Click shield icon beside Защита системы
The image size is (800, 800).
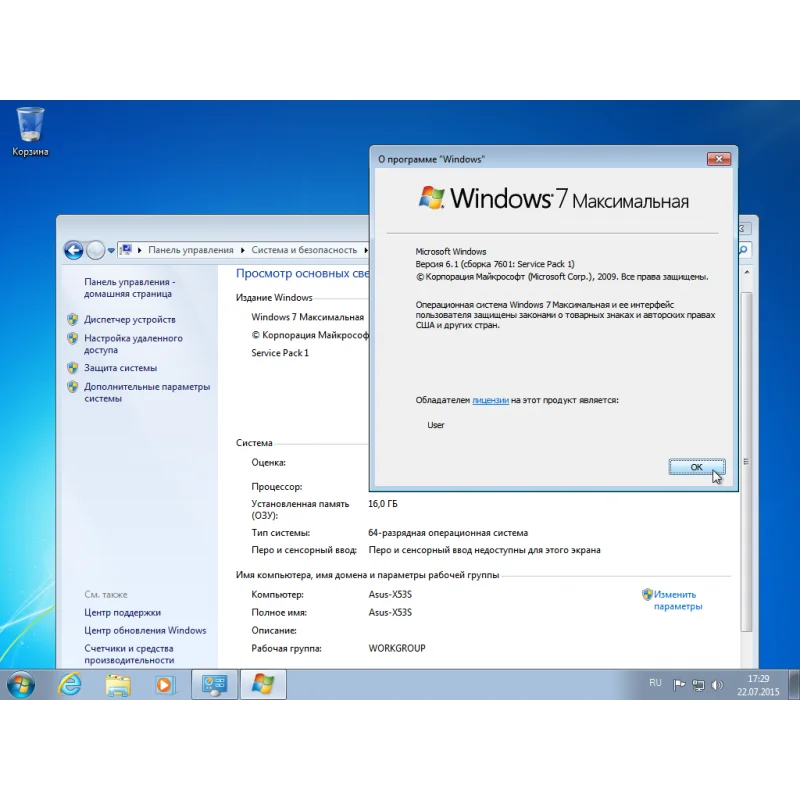(x=72, y=368)
